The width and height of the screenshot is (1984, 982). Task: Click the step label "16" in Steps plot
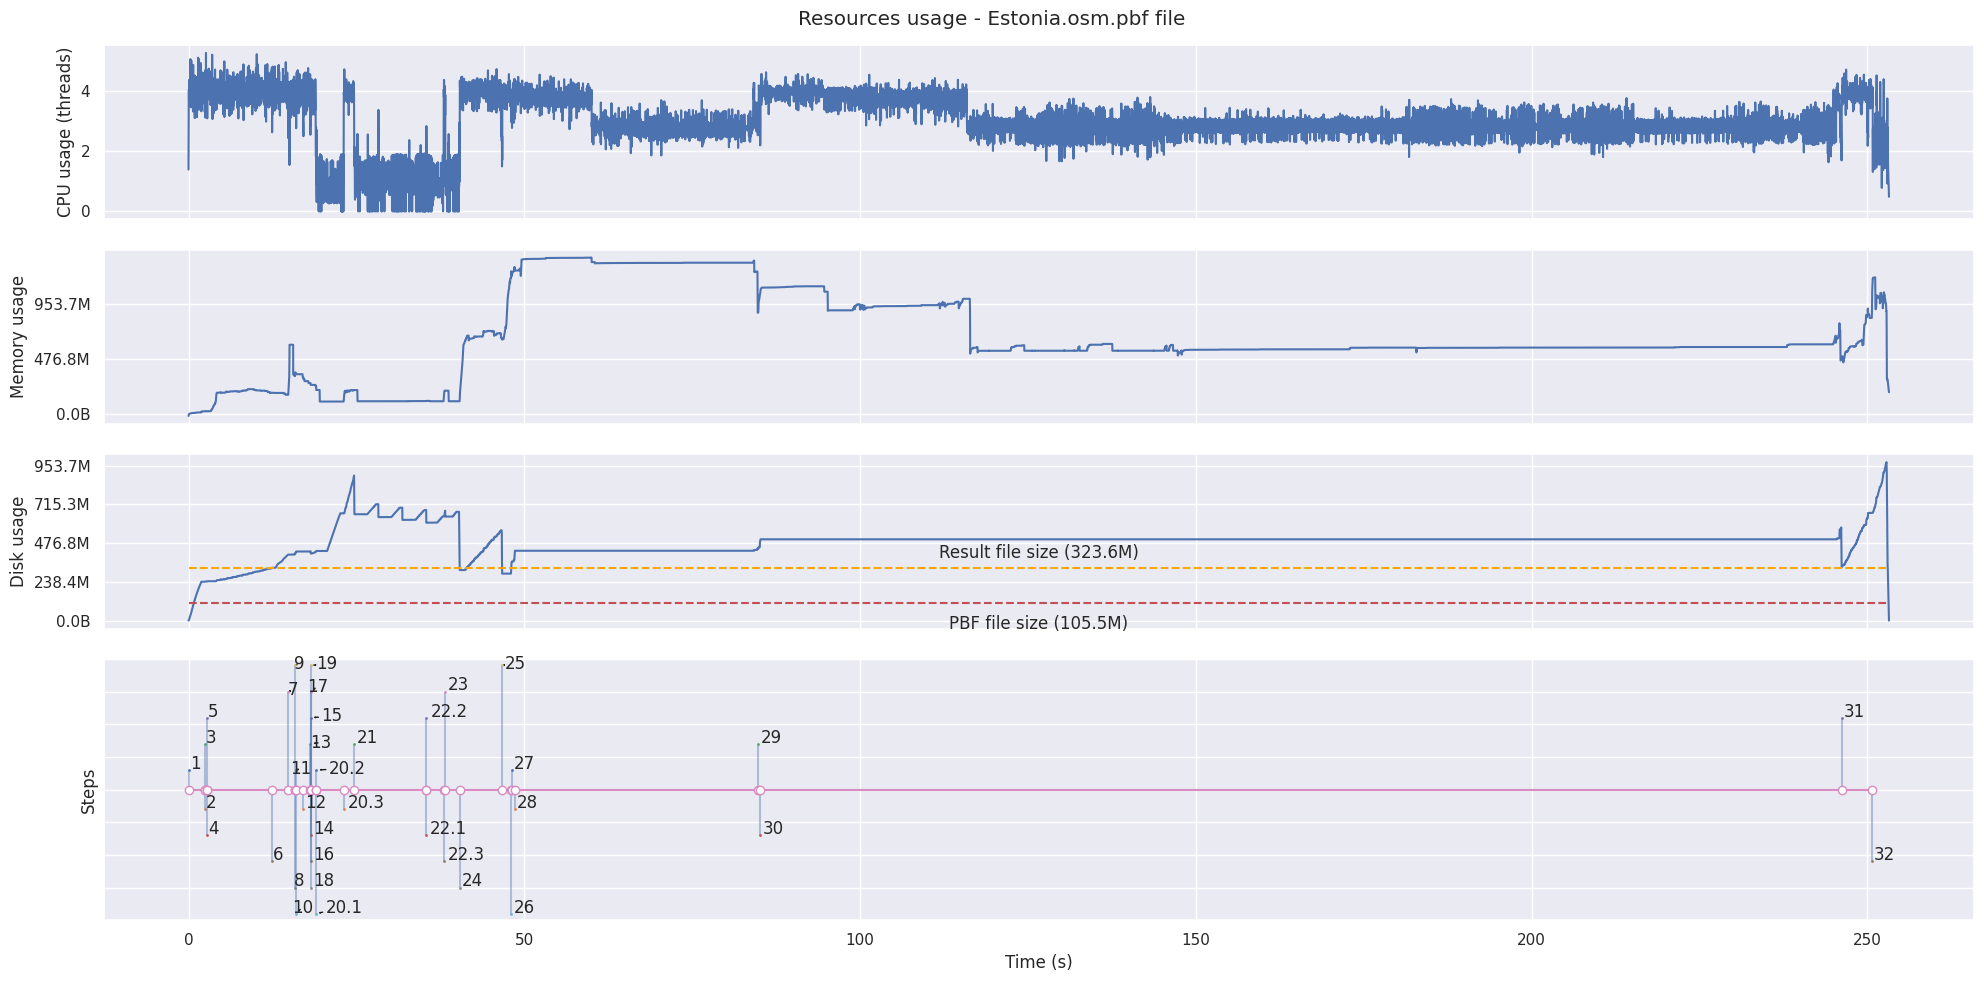(x=324, y=855)
